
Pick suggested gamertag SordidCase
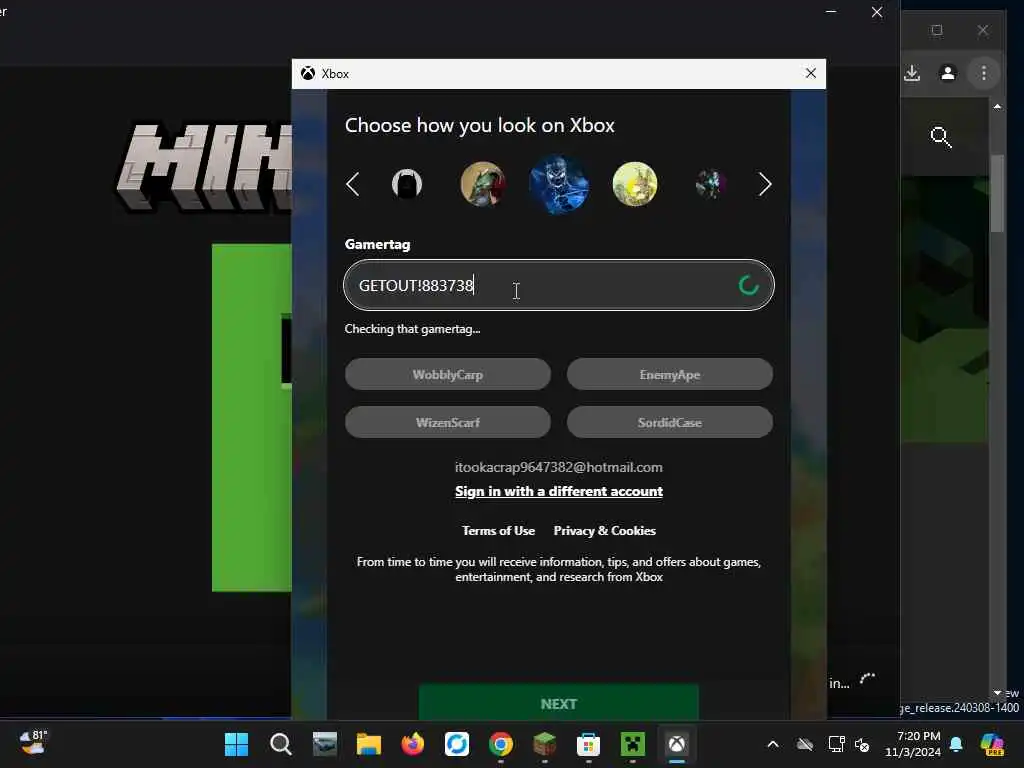tap(670, 423)
